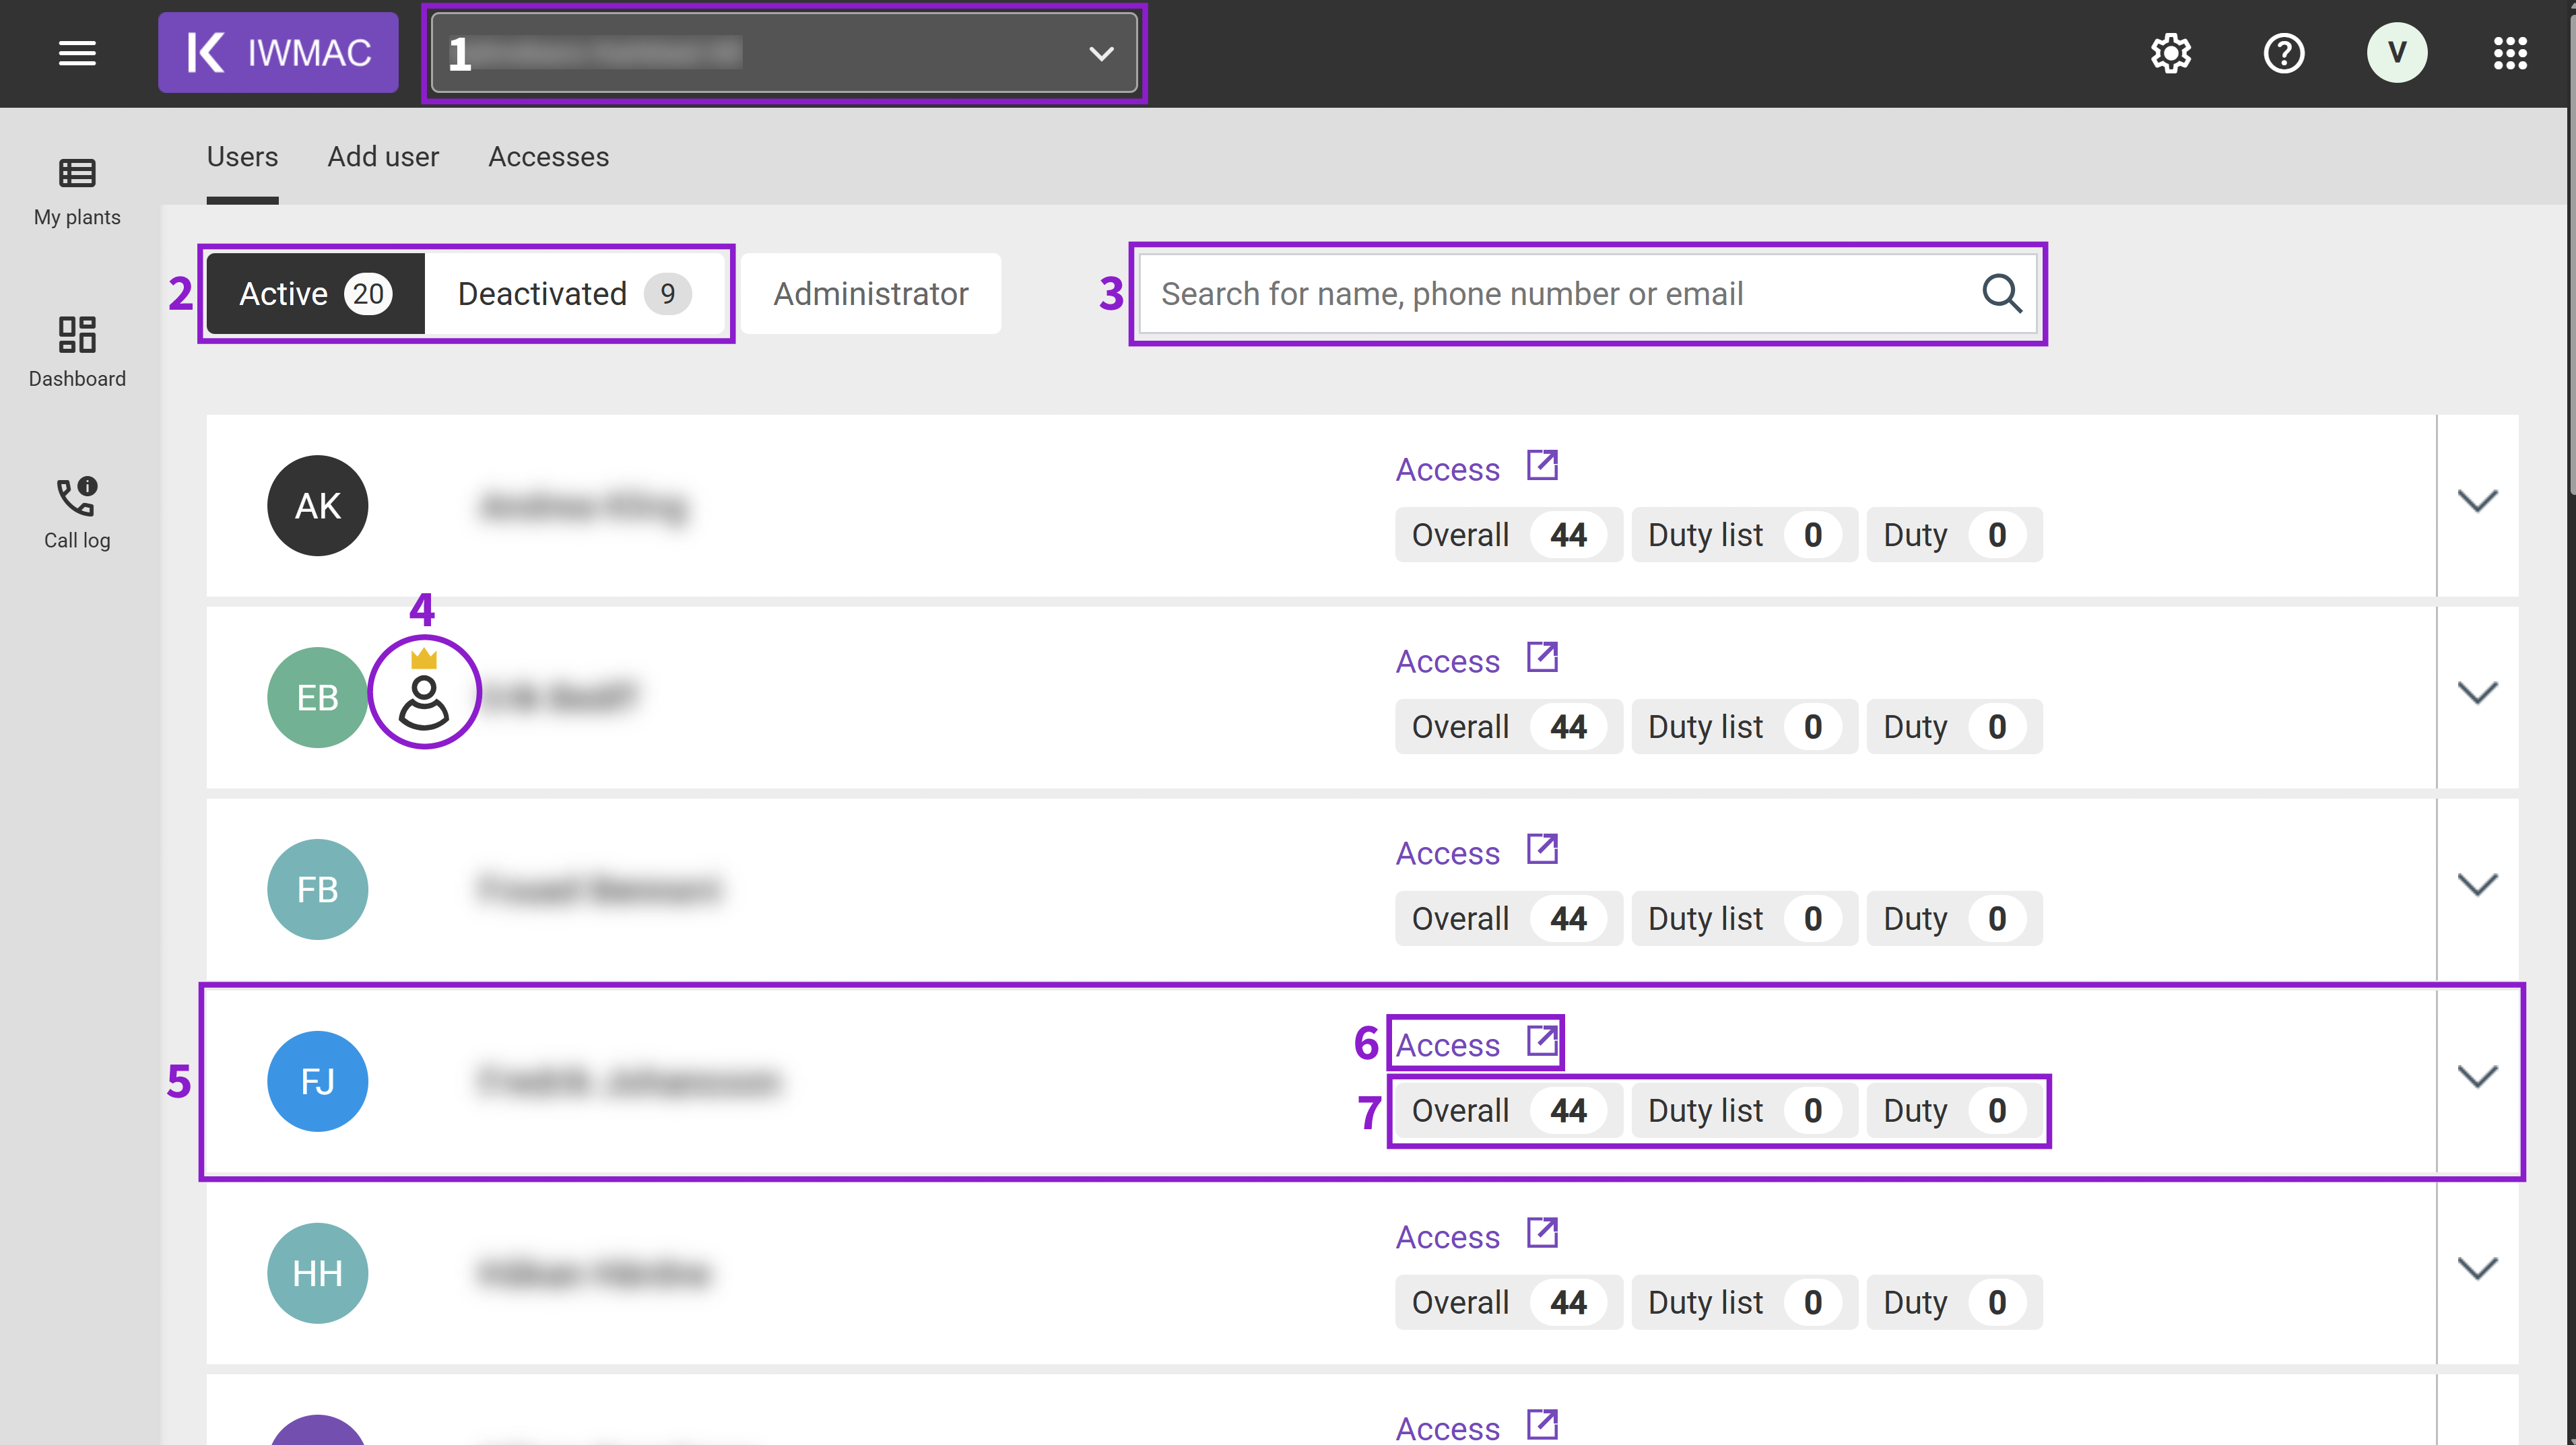Screen dimensions: 2576x1445
Task: Click the external link icon in the FB row
Action: (x=1542, y=849)
